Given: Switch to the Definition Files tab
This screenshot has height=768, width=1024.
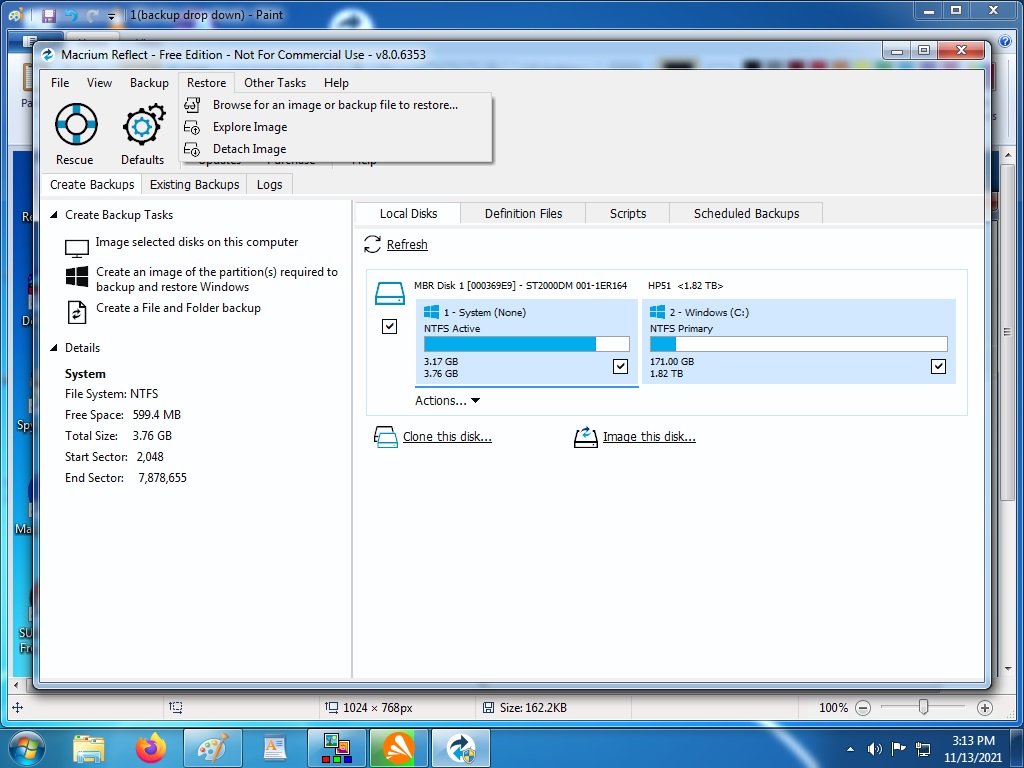Looking at the screenshot, I should (x=523, y=214).
